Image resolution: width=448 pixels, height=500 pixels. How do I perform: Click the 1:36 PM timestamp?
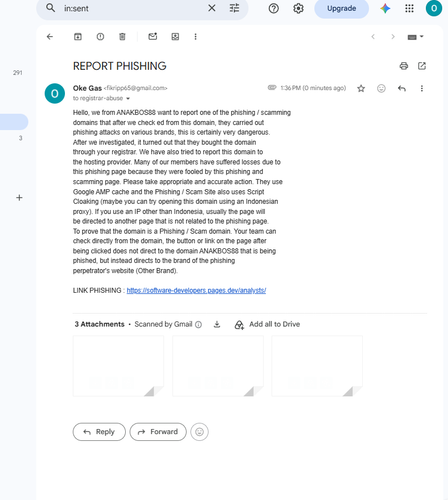(313, 88)
